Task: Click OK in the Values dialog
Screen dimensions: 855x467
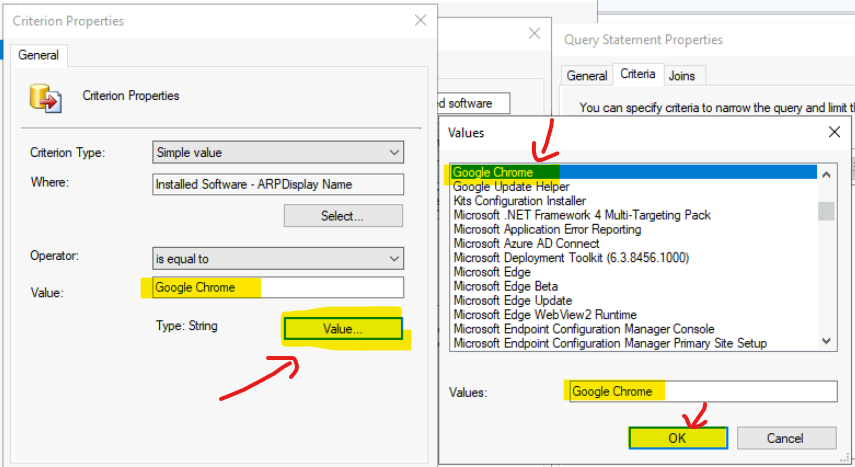Action: (x=678, y=438)
